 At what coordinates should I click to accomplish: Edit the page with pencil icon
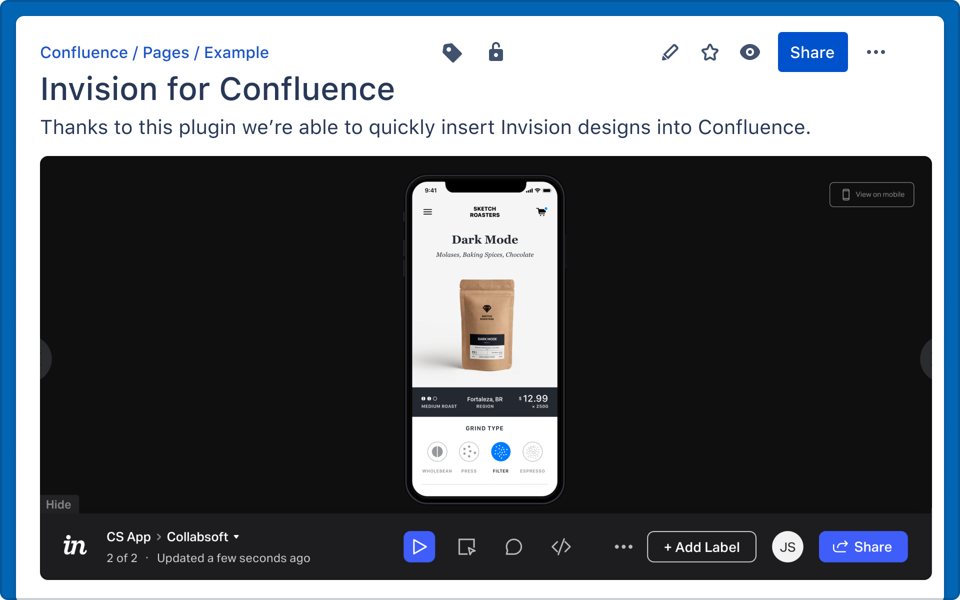pyautogui.click(x=670, y=53)
